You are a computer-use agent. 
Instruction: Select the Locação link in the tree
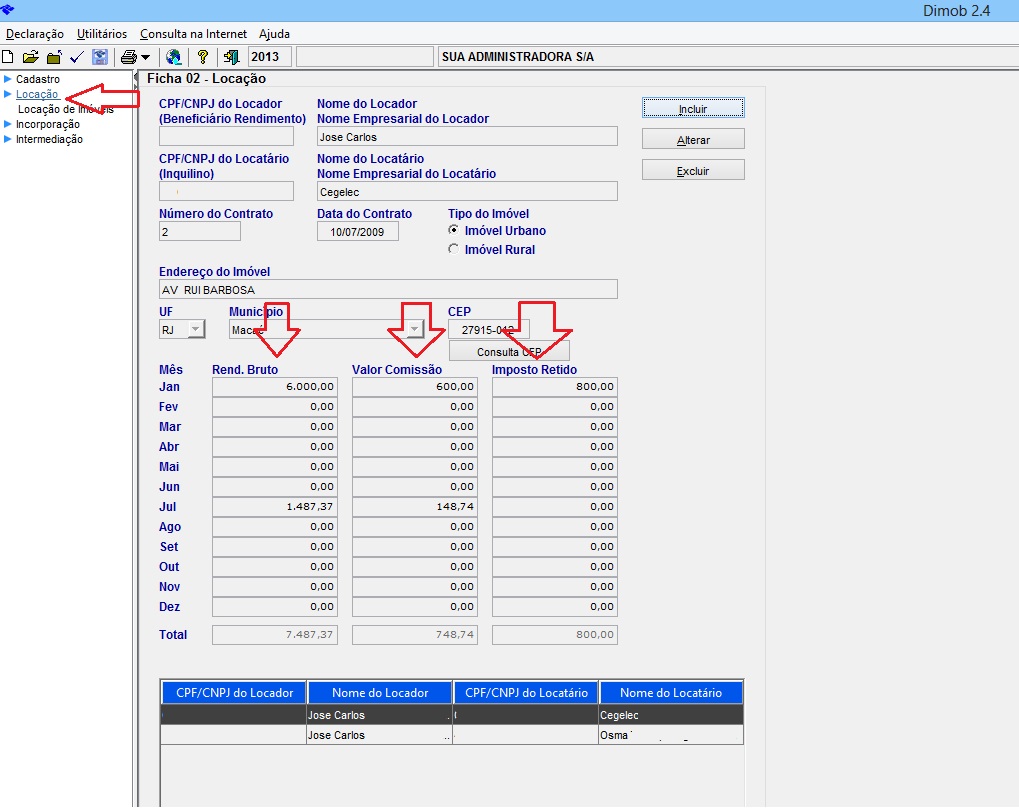click(x=37, y=94)
